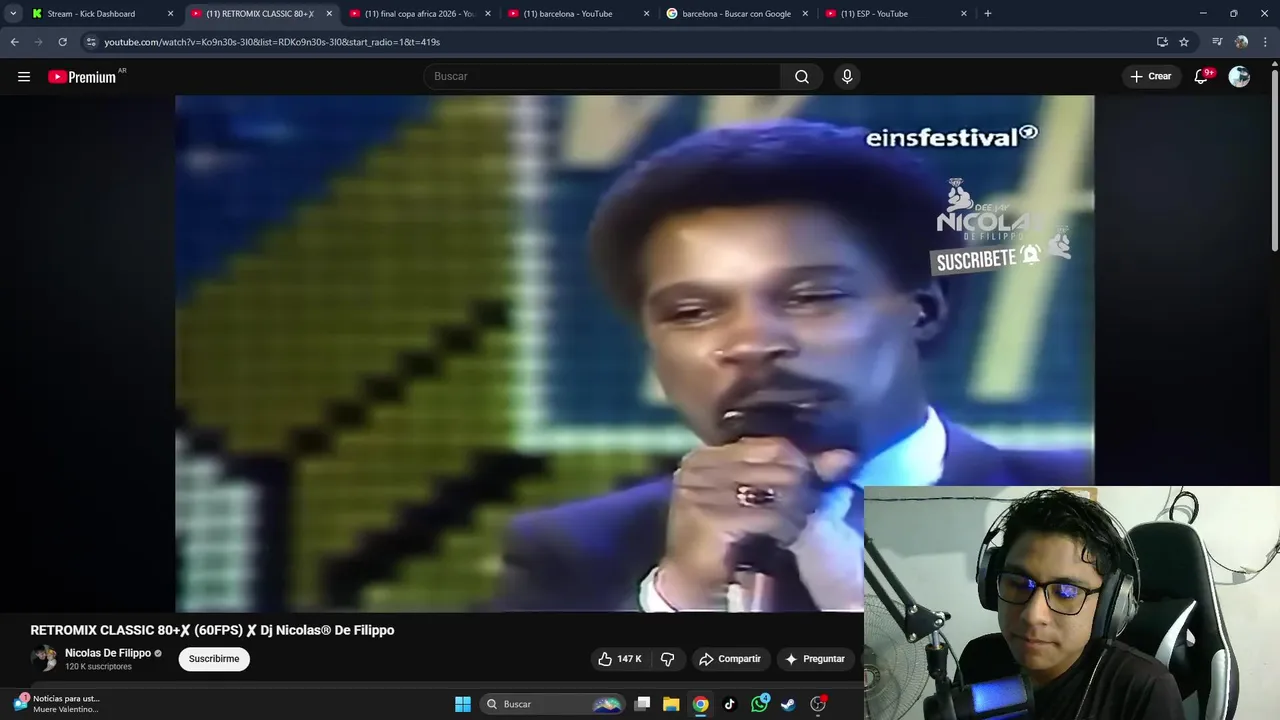Open the YouTube account avatar menu
This screenshot has height=720, width=1280.
[1239, 77]
